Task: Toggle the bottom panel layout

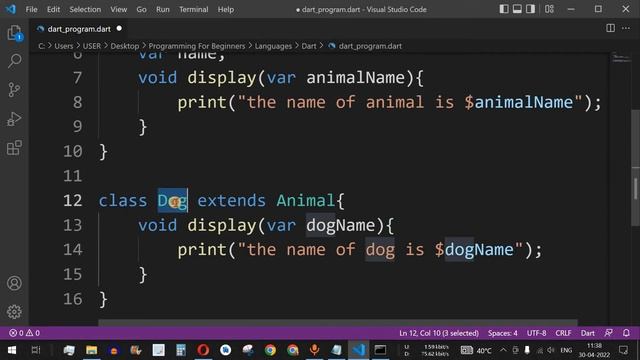Action: pyautogui.click(x=517, y=9)
